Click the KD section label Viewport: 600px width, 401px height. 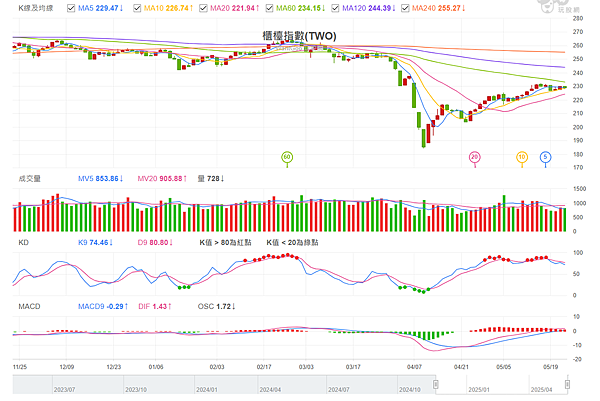point(23,243)
